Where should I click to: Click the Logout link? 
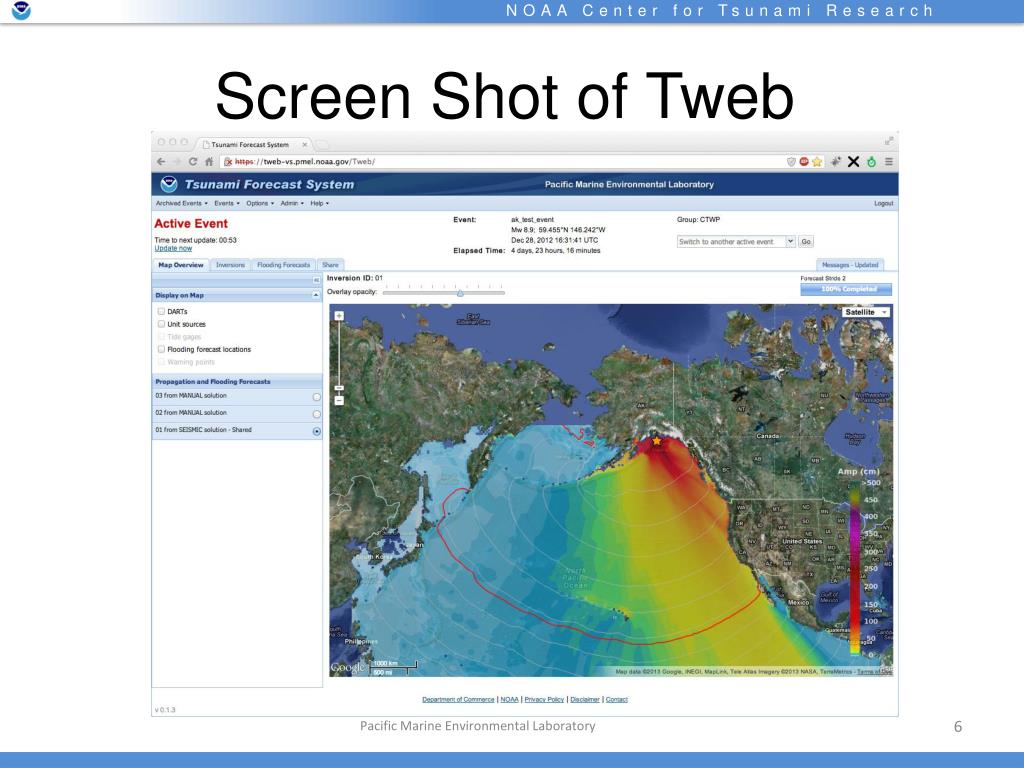[x=884, y=203]
